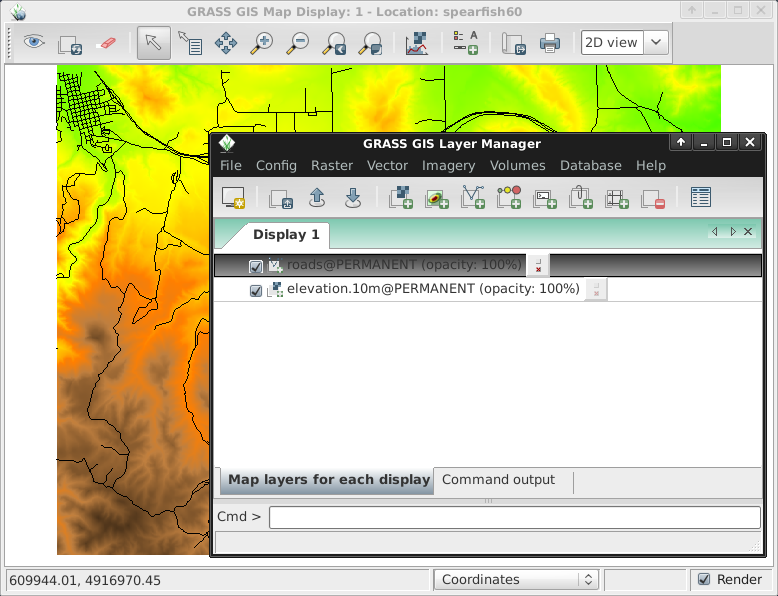Uncheck the roads@PERMANENT layer checkbox
The image size is (778, 596).
[256, 266]
